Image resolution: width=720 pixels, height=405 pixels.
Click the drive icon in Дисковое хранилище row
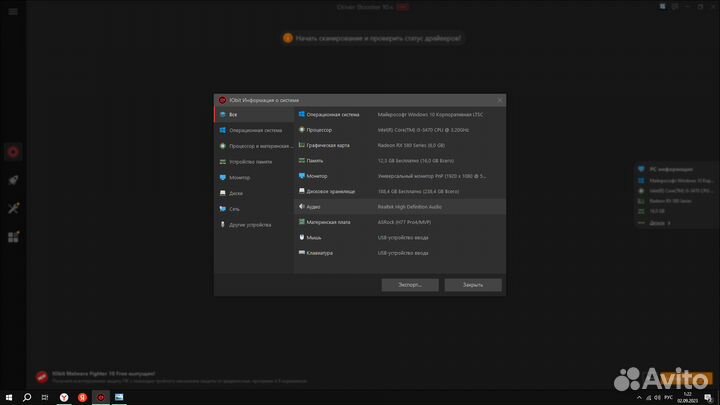[x=302, y=191]
